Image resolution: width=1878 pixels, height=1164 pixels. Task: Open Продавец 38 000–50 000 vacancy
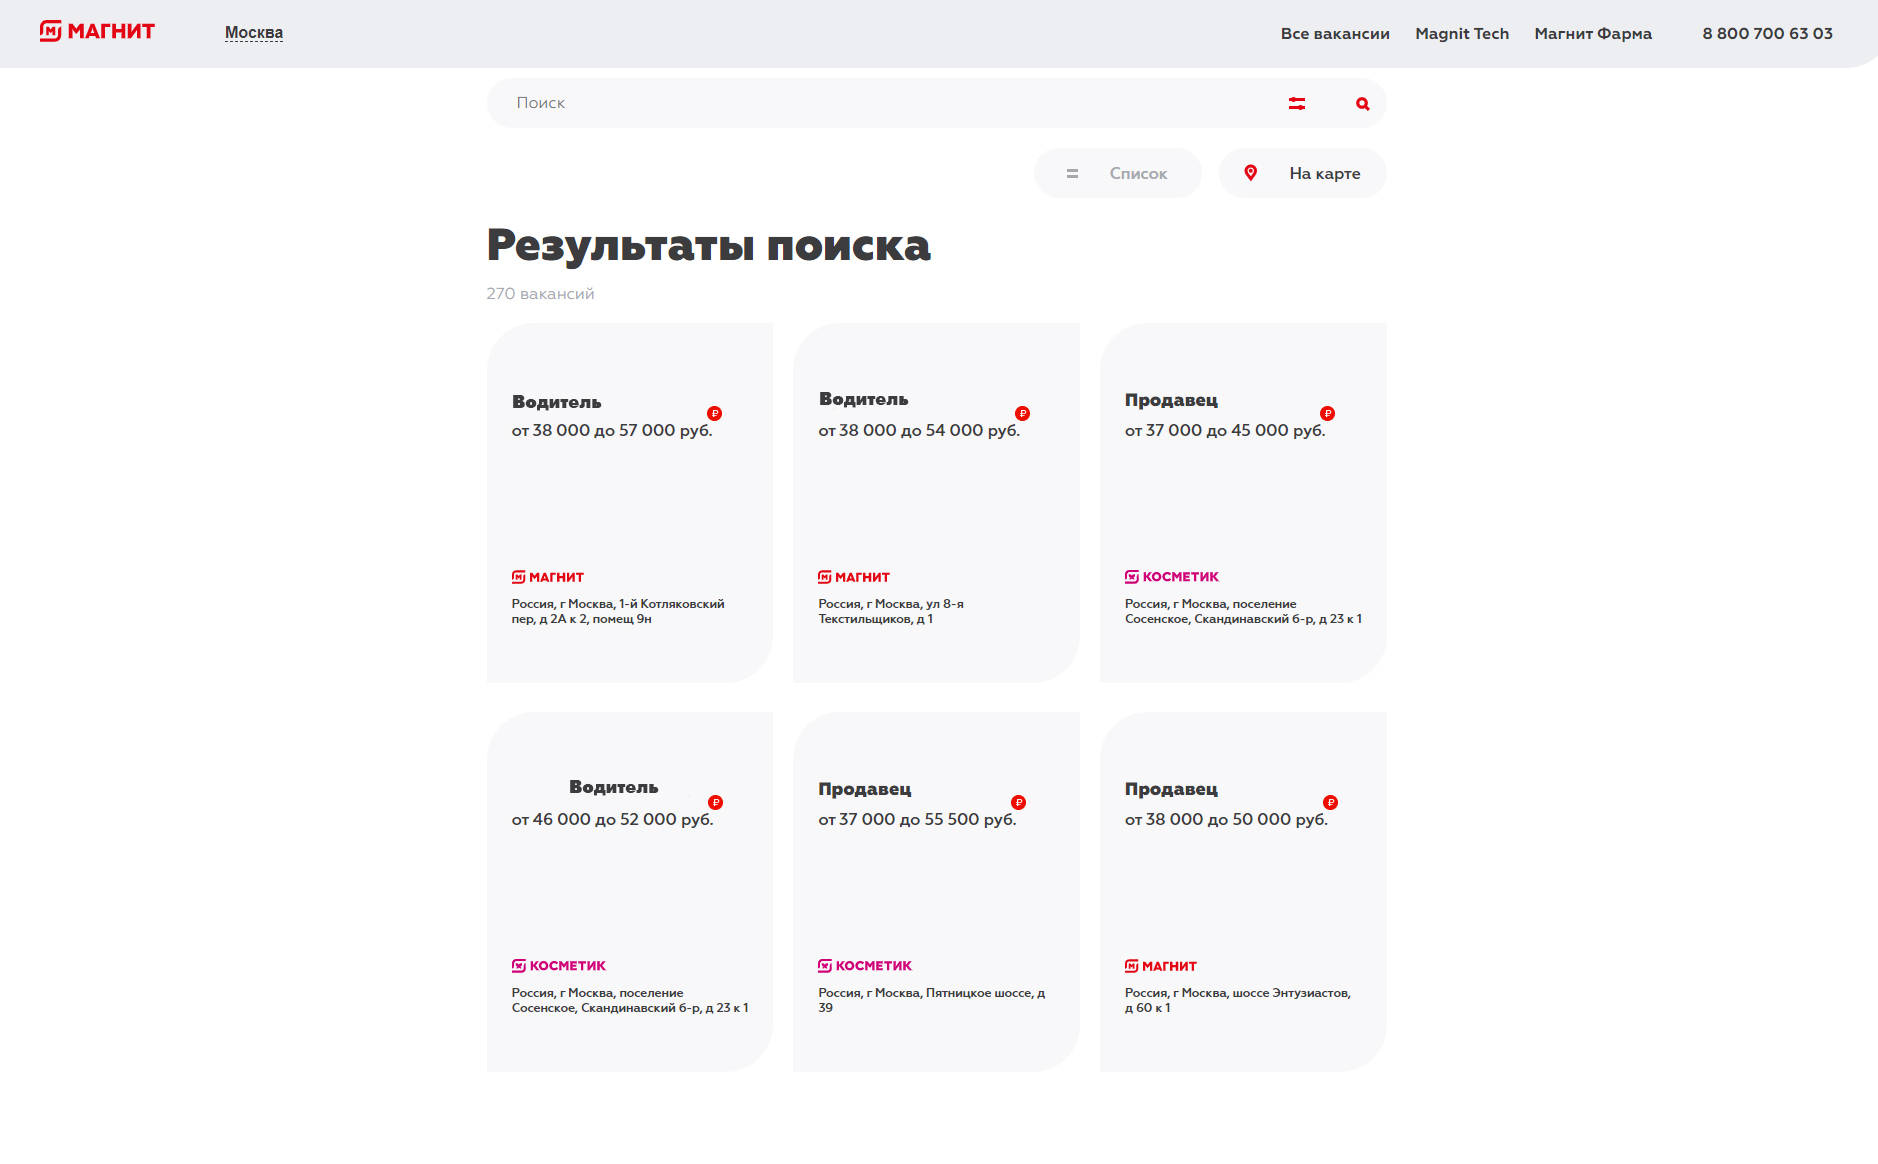click(x=1243, y=892)
